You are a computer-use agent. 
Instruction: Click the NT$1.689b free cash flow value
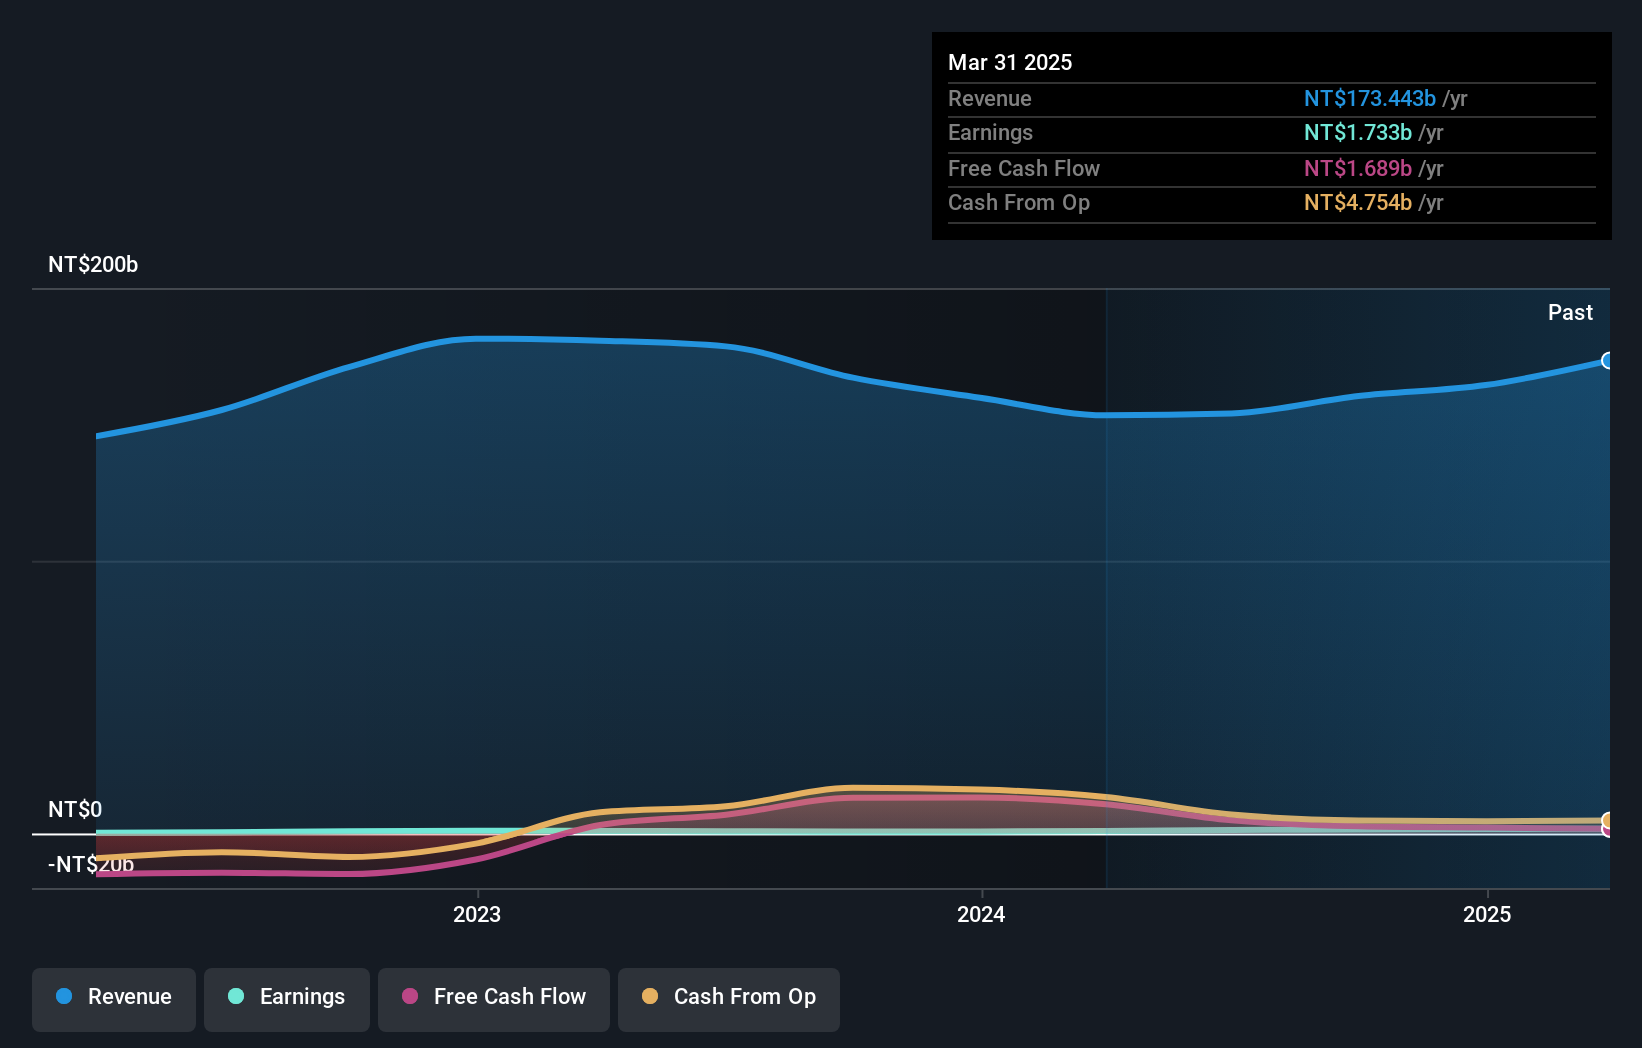(x=1358, y=168)
